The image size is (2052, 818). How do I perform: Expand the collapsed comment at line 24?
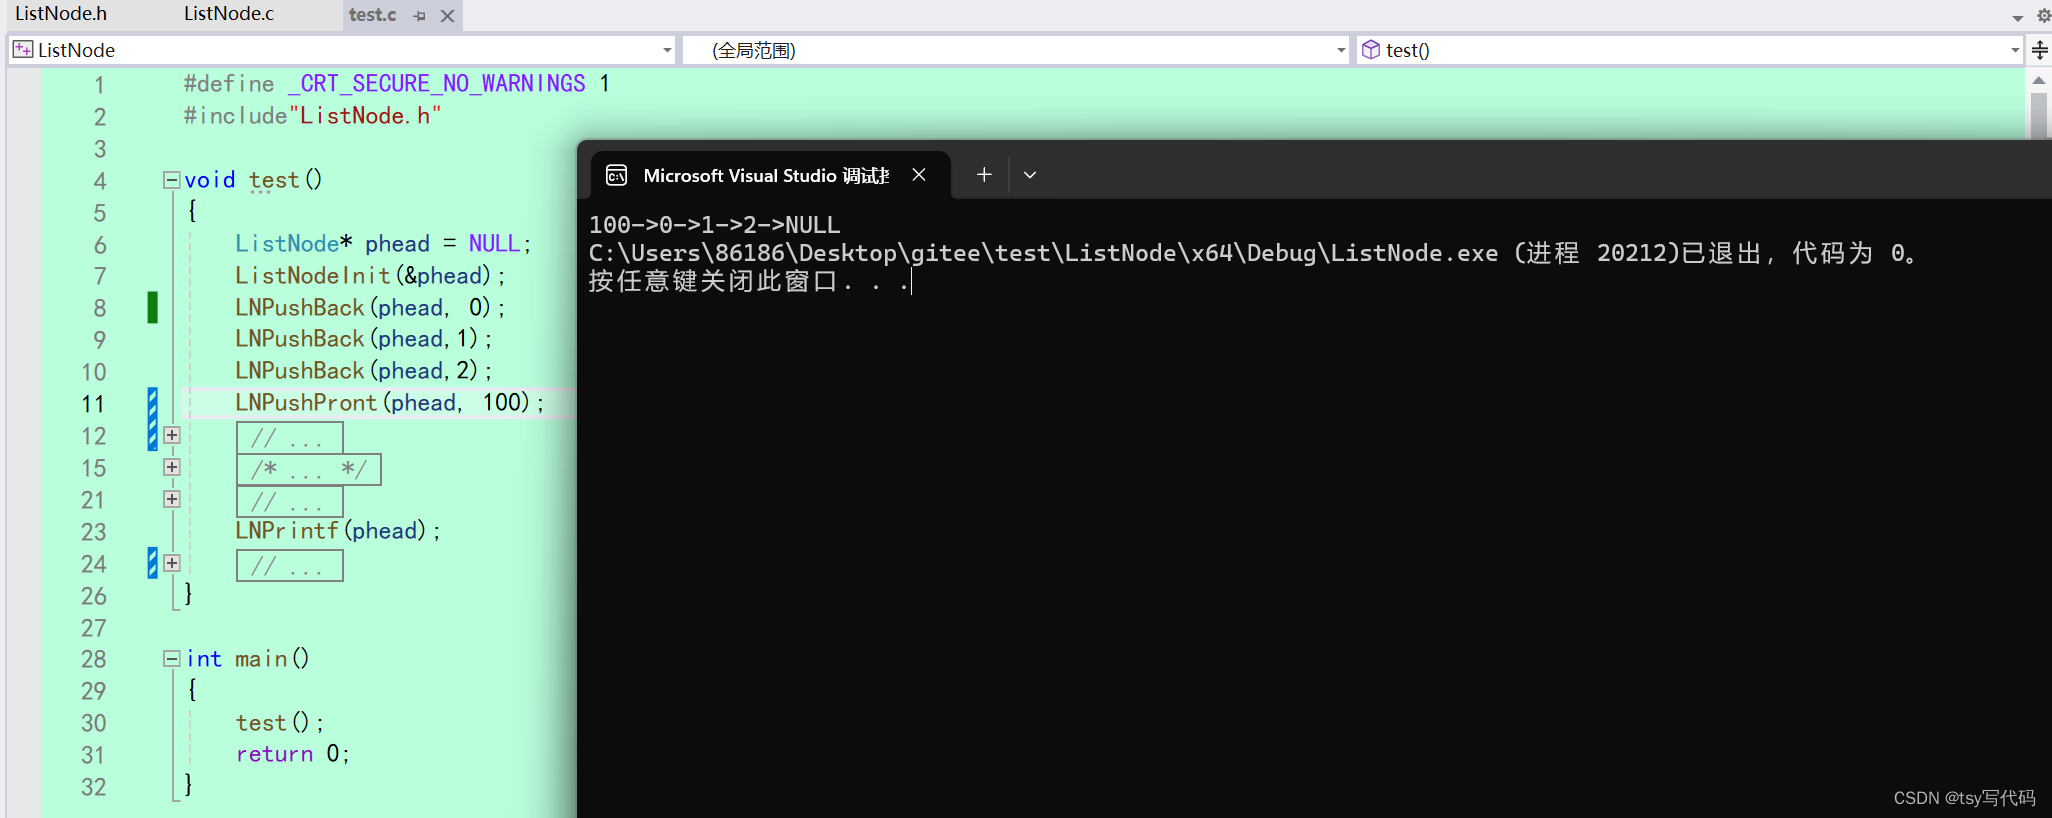[172, 563]
